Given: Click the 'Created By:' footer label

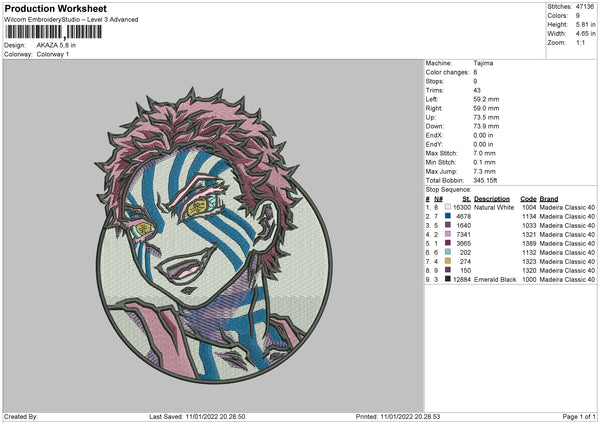Looking at the screenshot, I should pyautogui.click(x=21, y=416).
